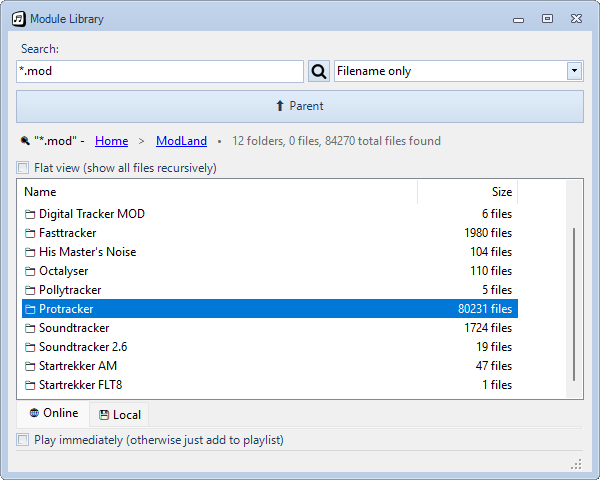Click the His Master's Noise folder icon

30,252
